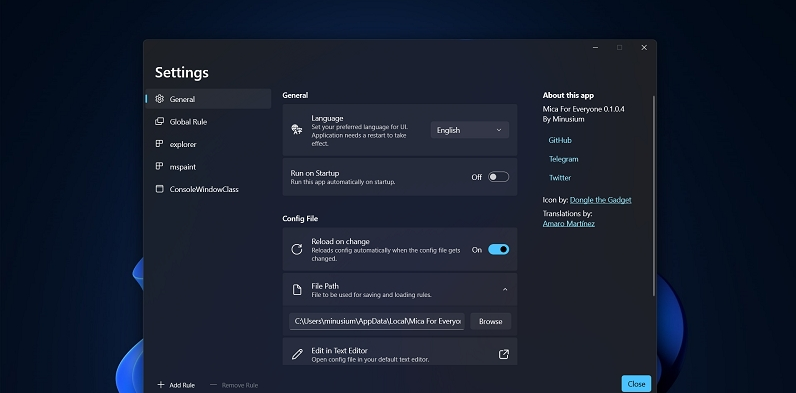Click the Edit in Text Editor row

[x=400, y=351]
